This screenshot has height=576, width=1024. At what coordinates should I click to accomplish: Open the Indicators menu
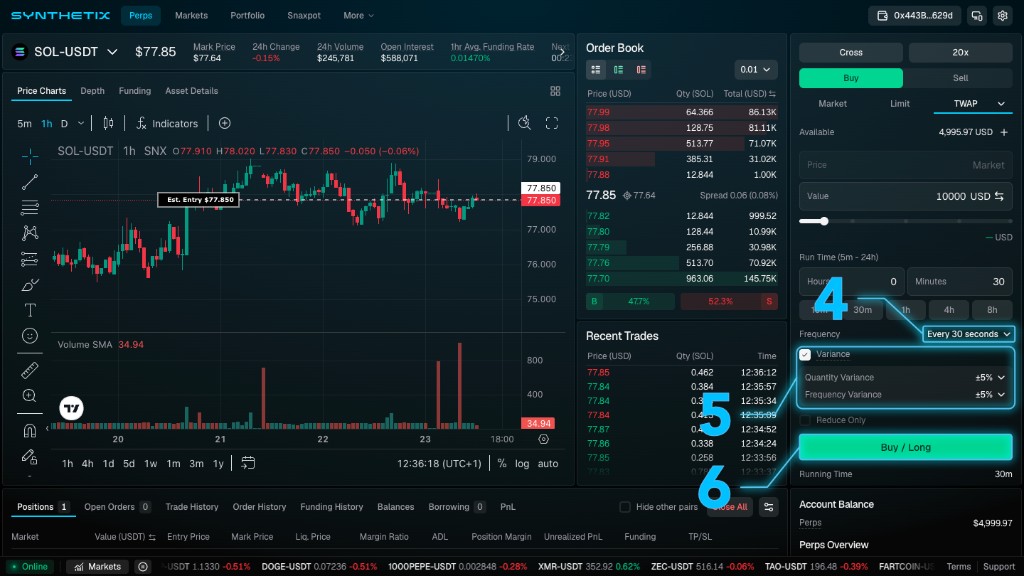[167, 123]
